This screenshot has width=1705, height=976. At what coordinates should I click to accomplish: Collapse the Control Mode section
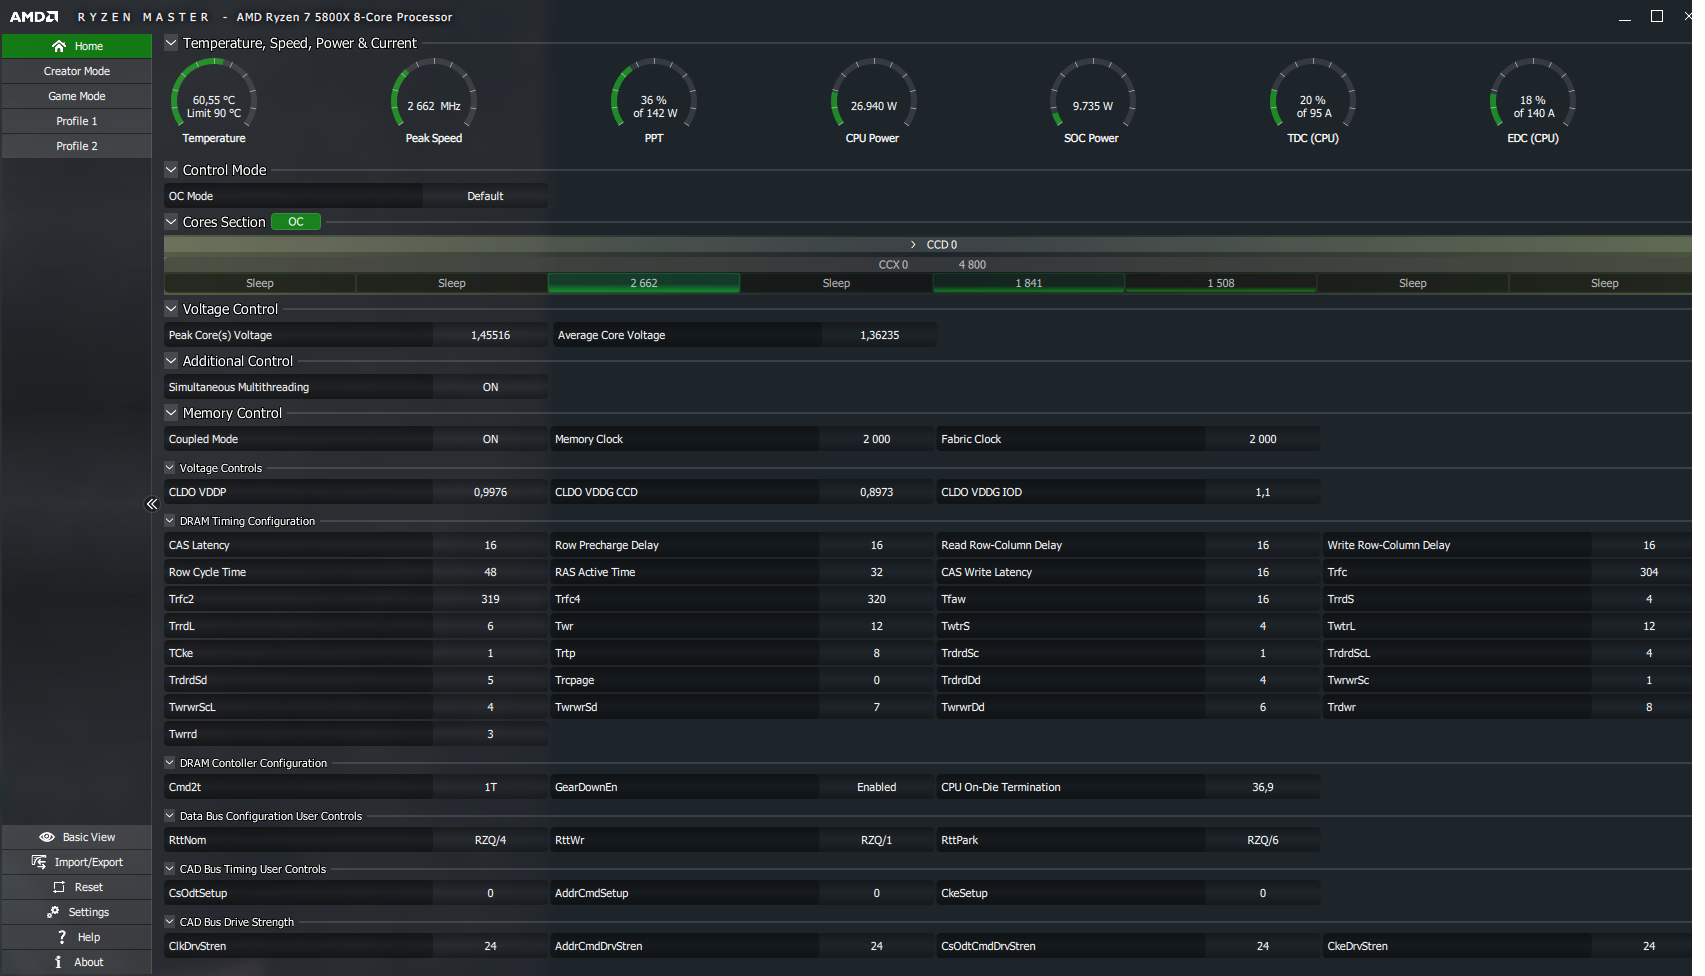(171, 170)
